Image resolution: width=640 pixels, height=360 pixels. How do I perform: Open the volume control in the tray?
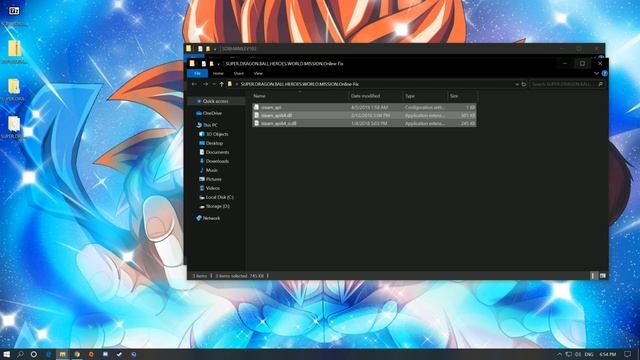tap(578, 354)
